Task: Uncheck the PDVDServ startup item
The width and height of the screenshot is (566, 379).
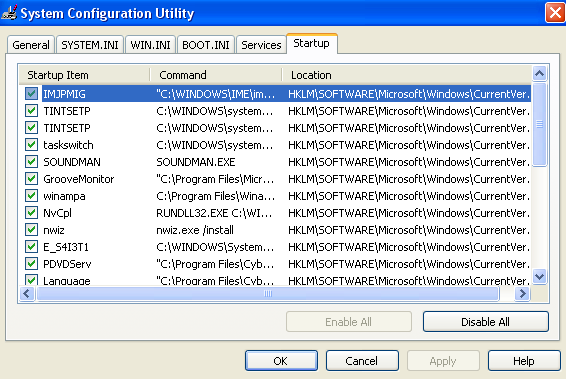Action: 31,264
